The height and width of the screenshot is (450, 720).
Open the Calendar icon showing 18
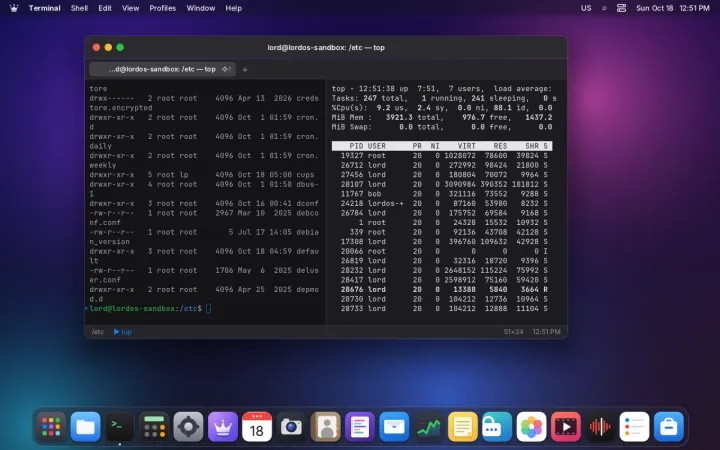(257, 427)
